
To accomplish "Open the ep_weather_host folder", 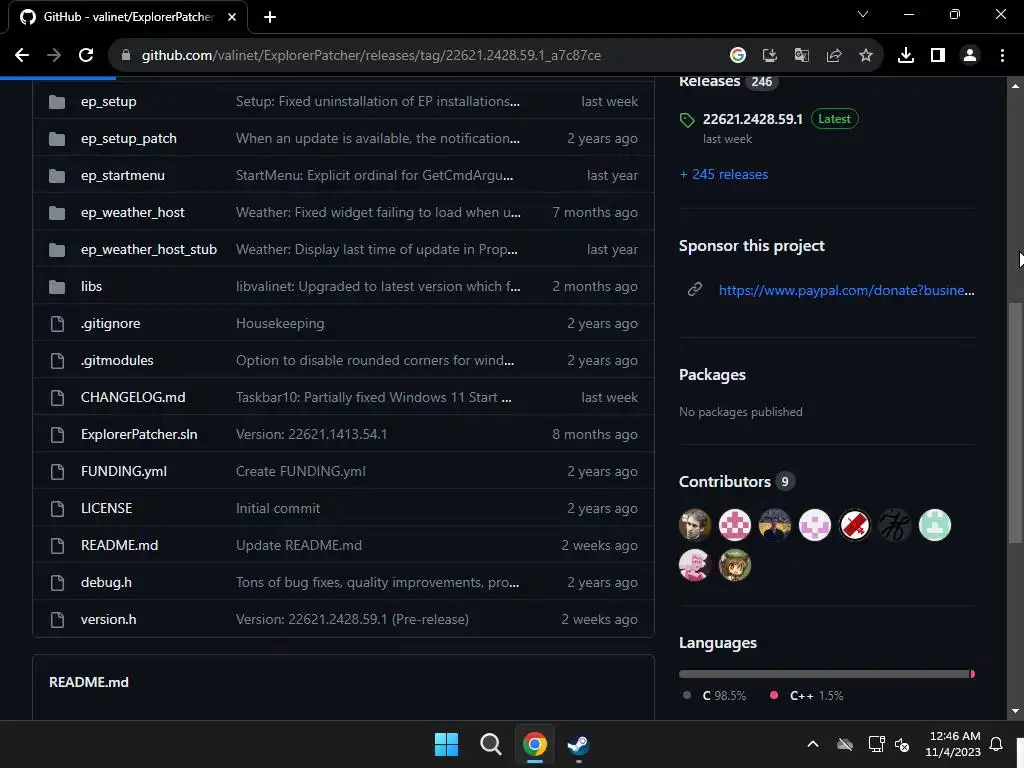I will pos(133,212).
